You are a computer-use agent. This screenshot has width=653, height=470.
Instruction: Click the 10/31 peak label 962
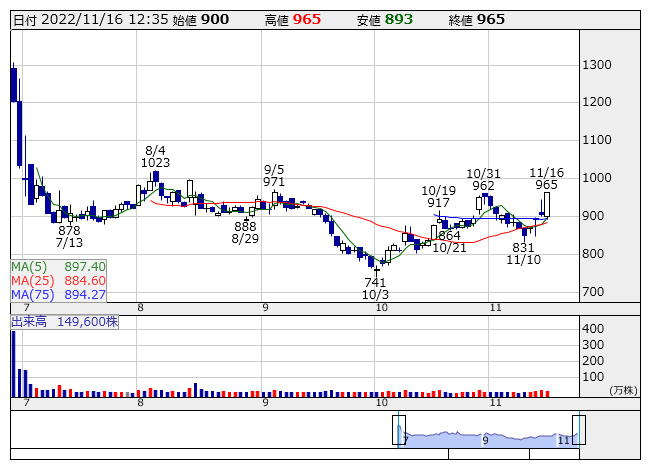pos(483,185)
